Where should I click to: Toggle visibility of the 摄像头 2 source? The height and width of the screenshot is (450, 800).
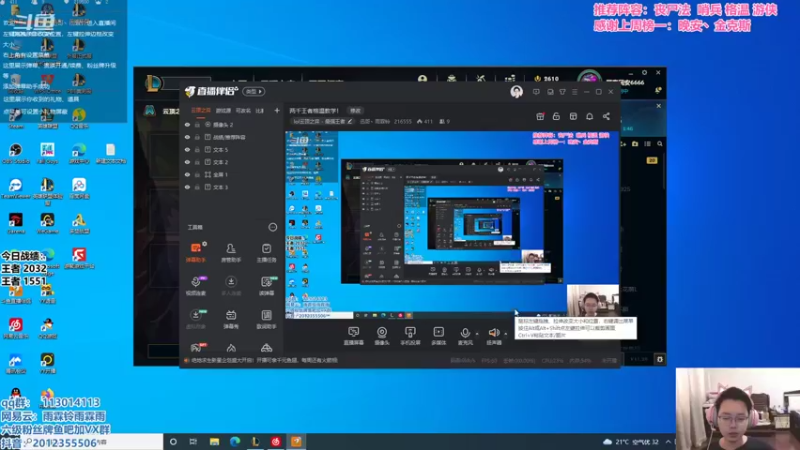[187, 124]
